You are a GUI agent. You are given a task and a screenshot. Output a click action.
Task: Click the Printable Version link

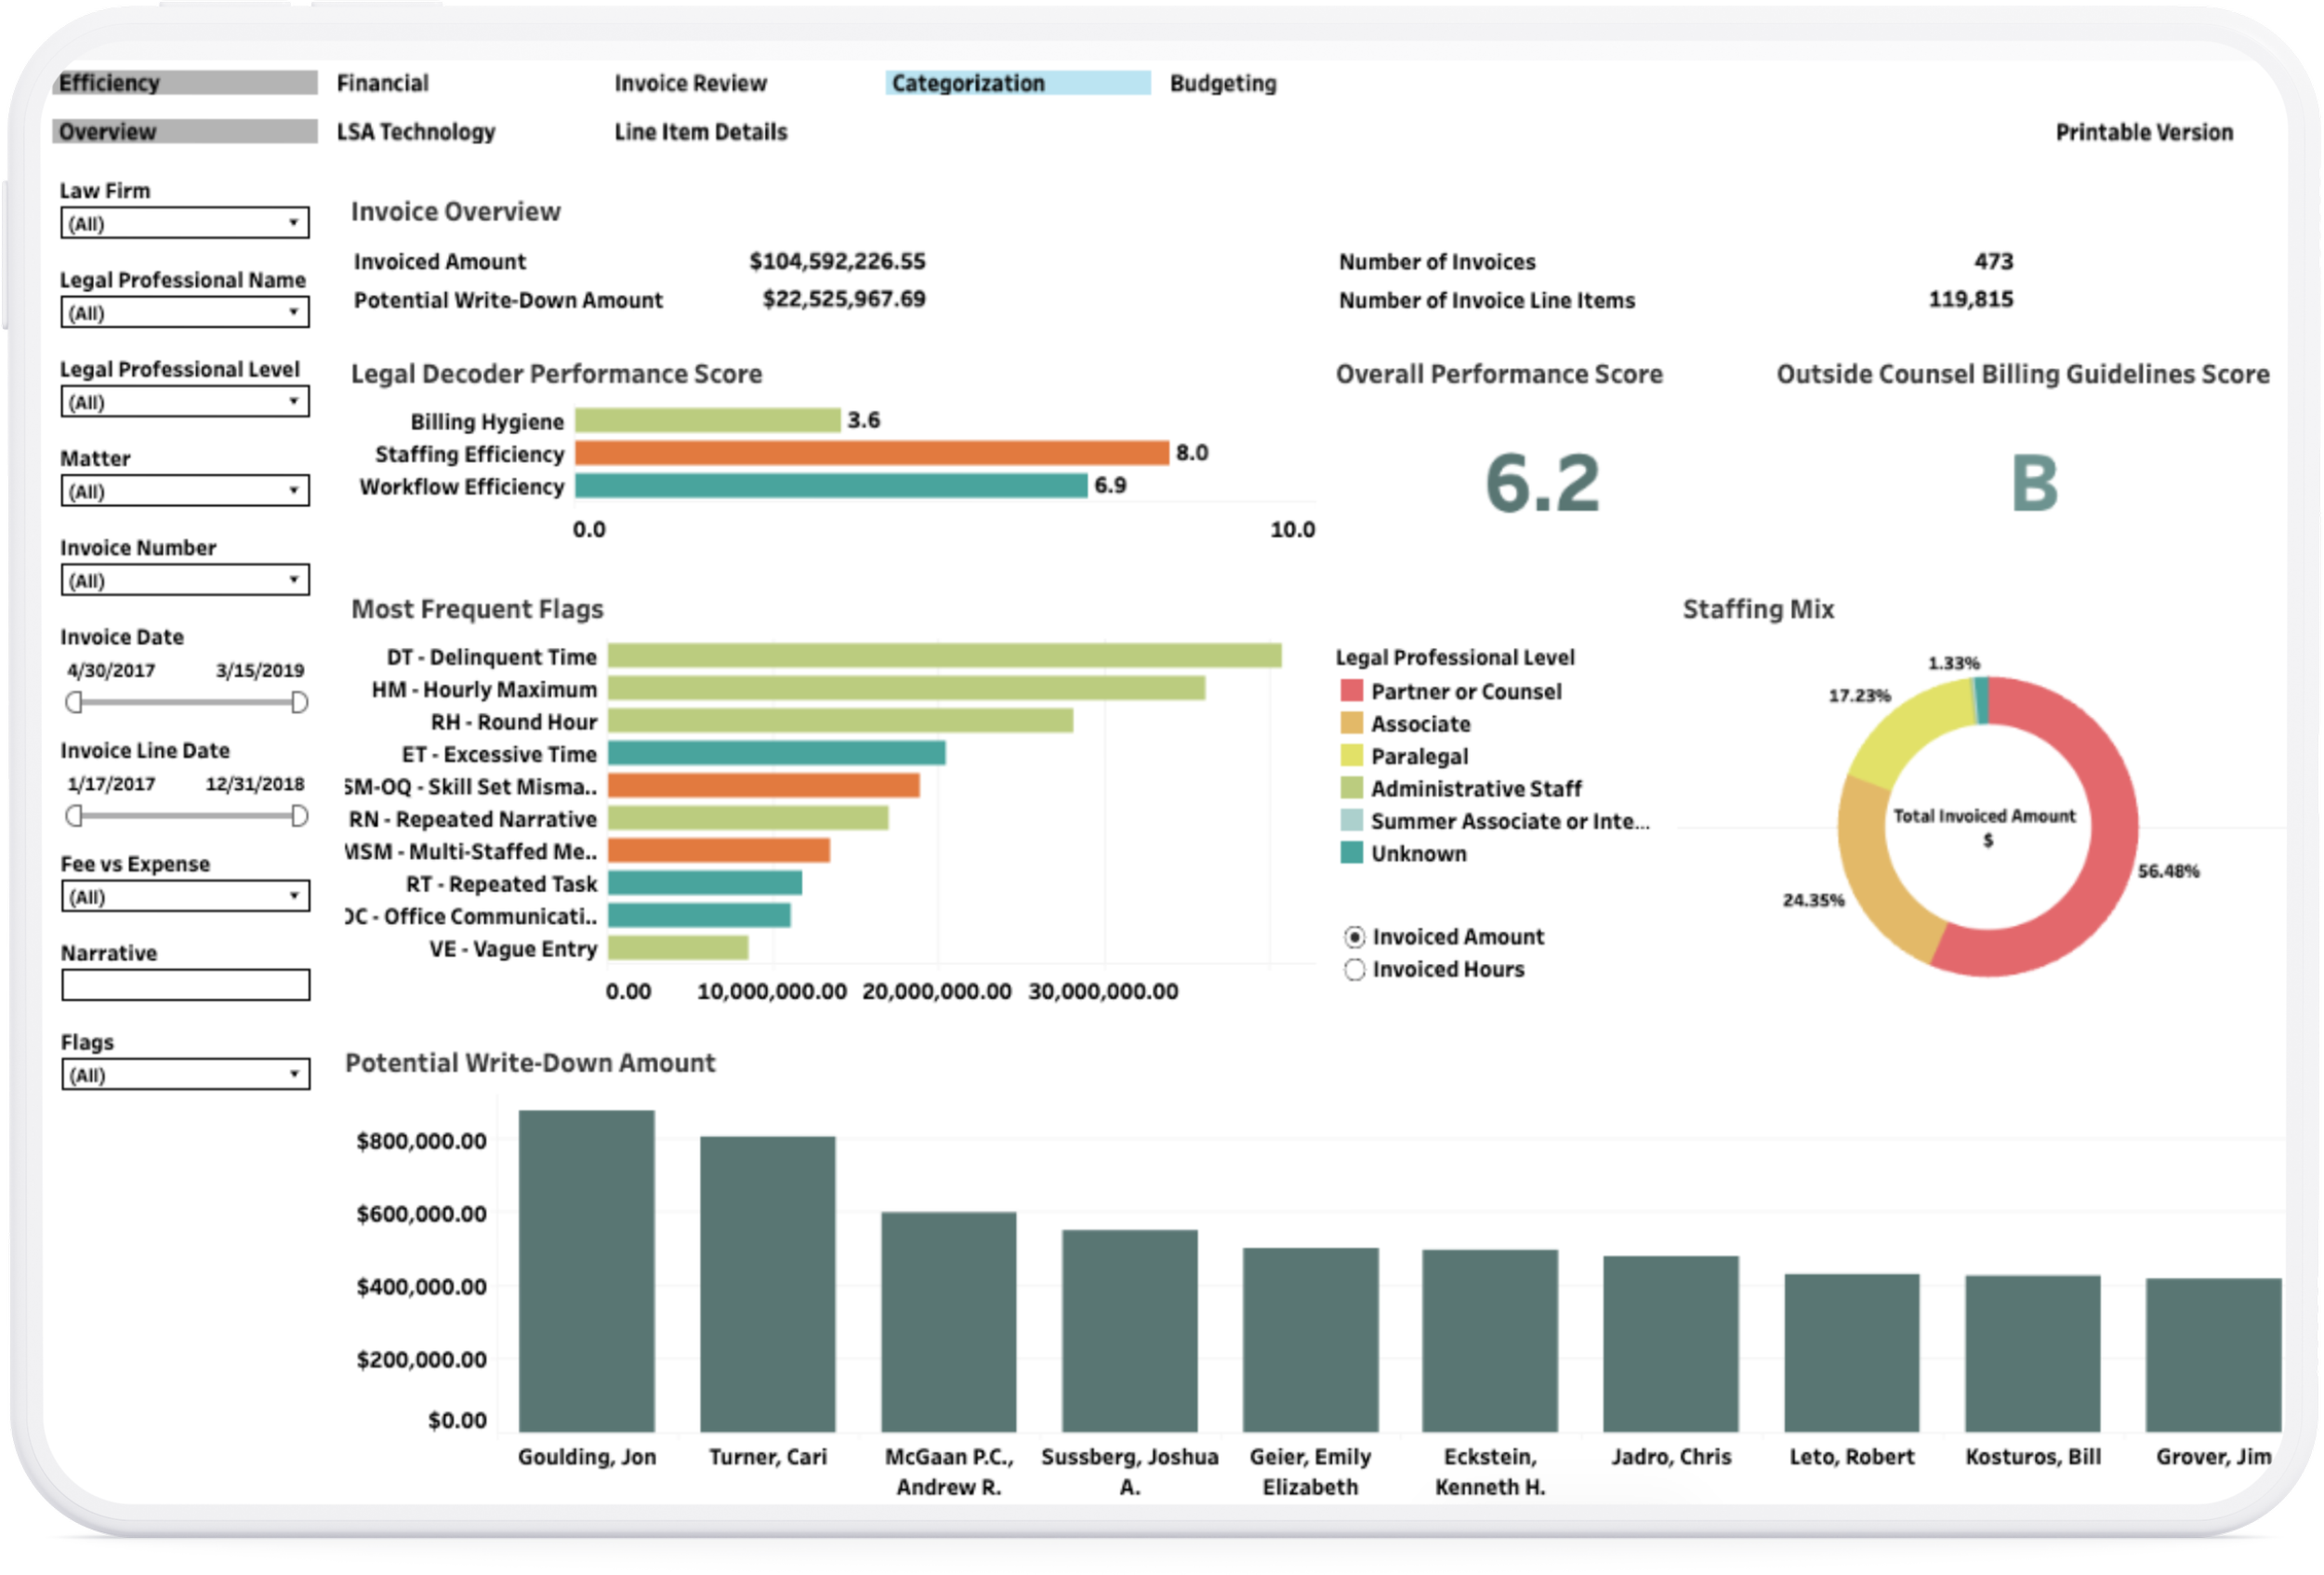coord(2145,131)
